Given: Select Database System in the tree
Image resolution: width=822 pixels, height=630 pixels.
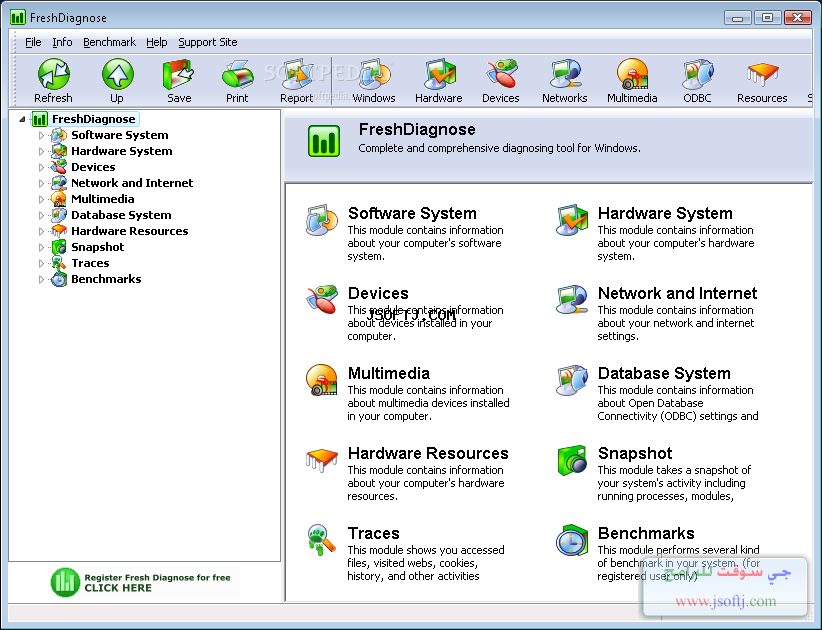Looking at the screenshot, I should coord(121,215).
